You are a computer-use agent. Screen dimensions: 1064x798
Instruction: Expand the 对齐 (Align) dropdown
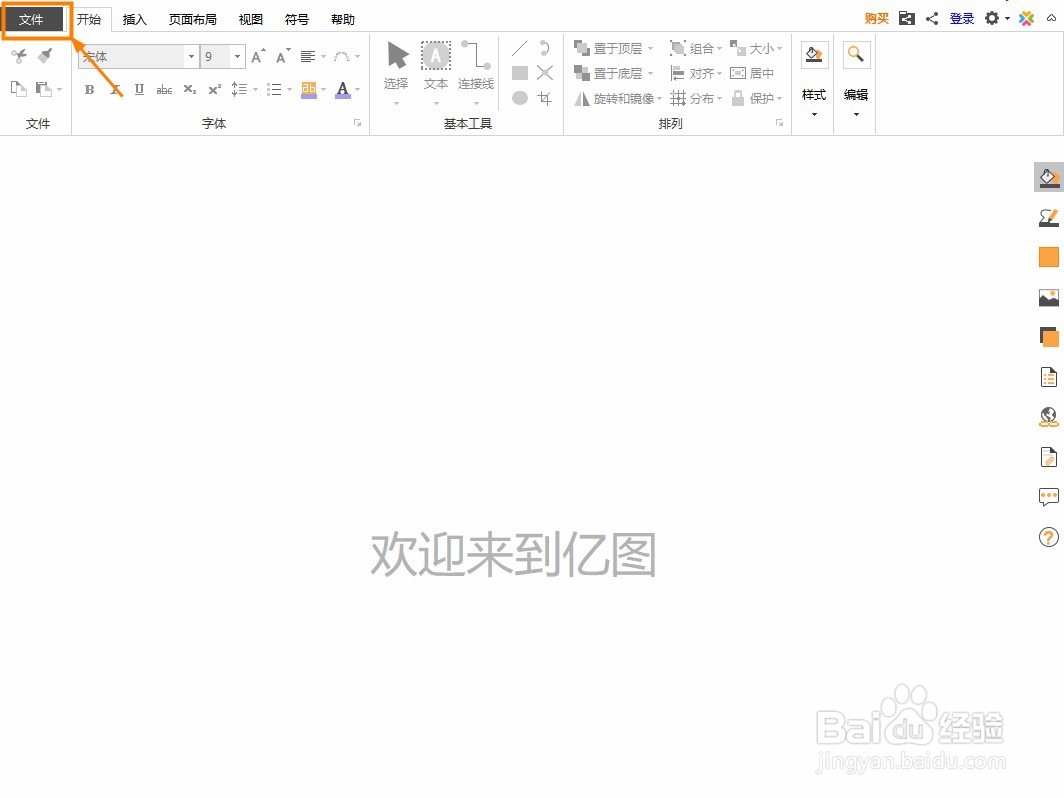click(720, 72)
